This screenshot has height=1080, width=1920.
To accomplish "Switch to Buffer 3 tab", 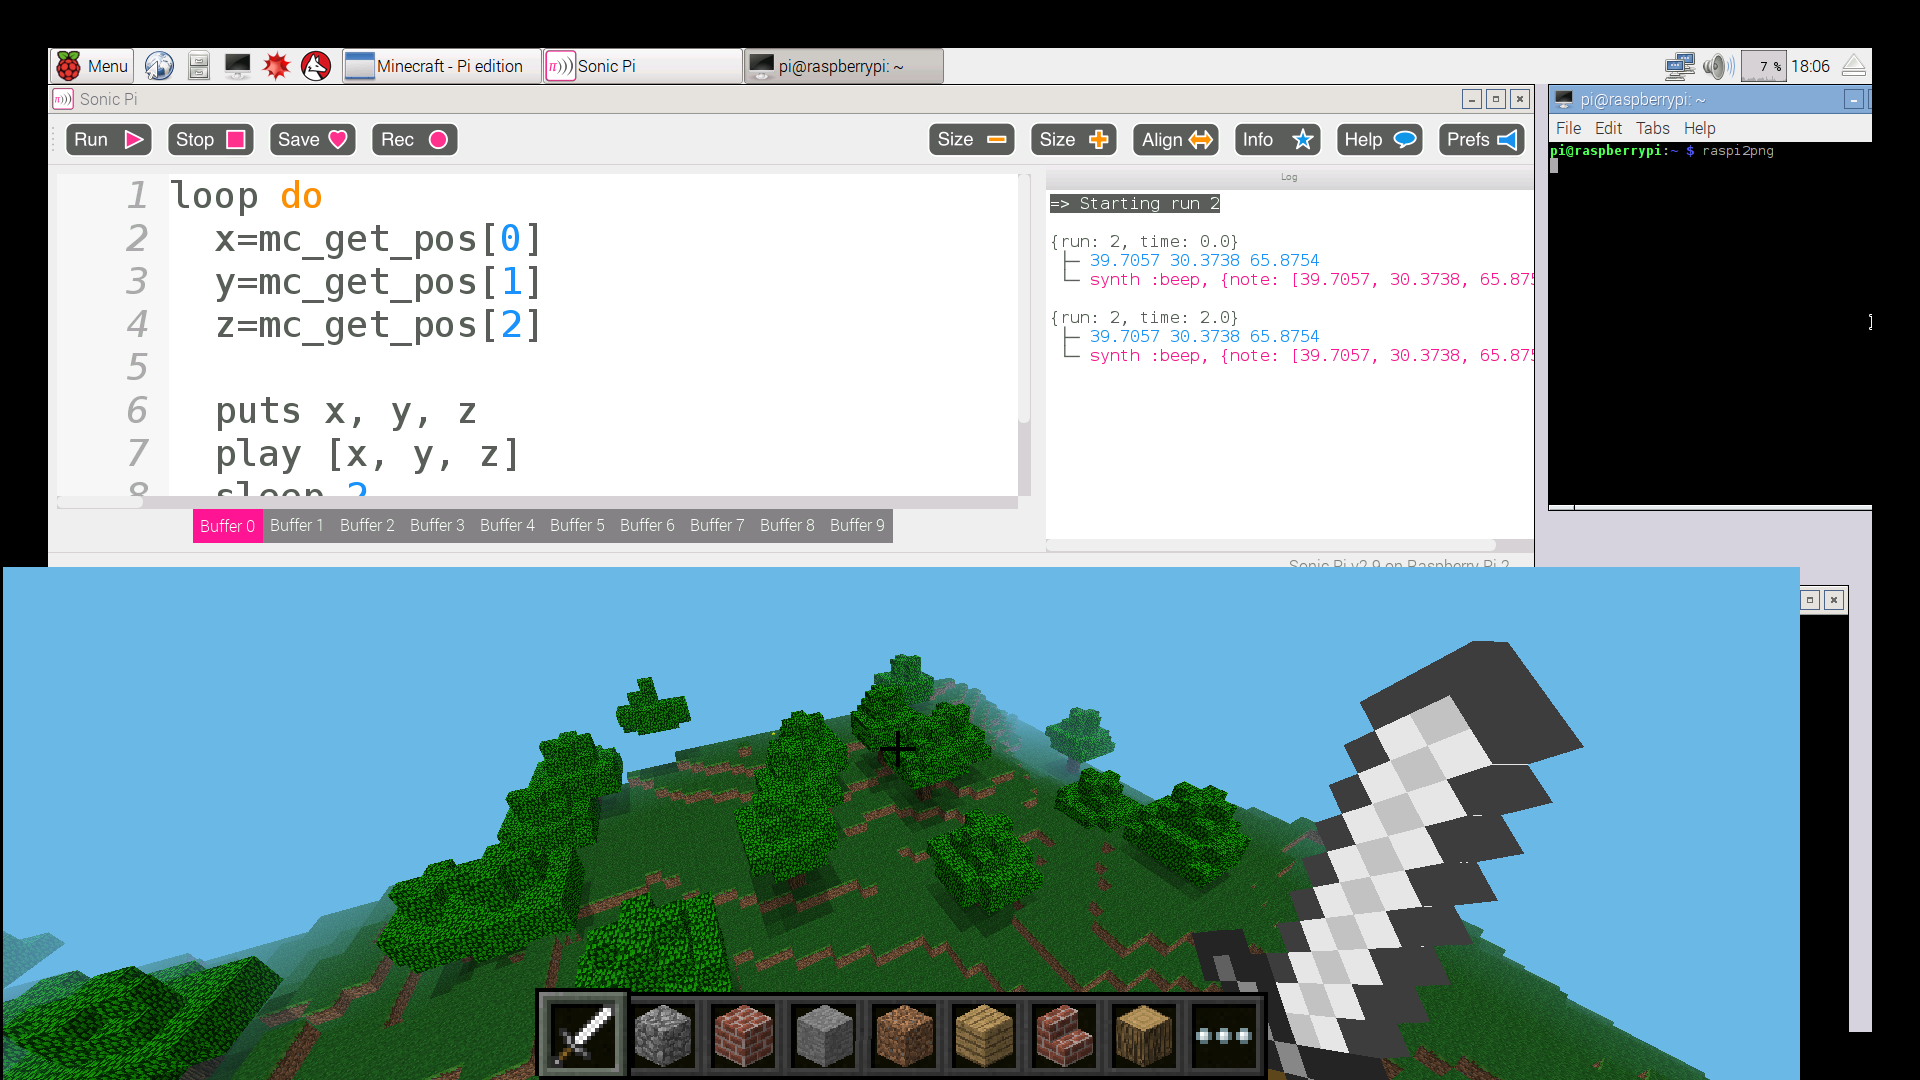I will pos(437,526).
